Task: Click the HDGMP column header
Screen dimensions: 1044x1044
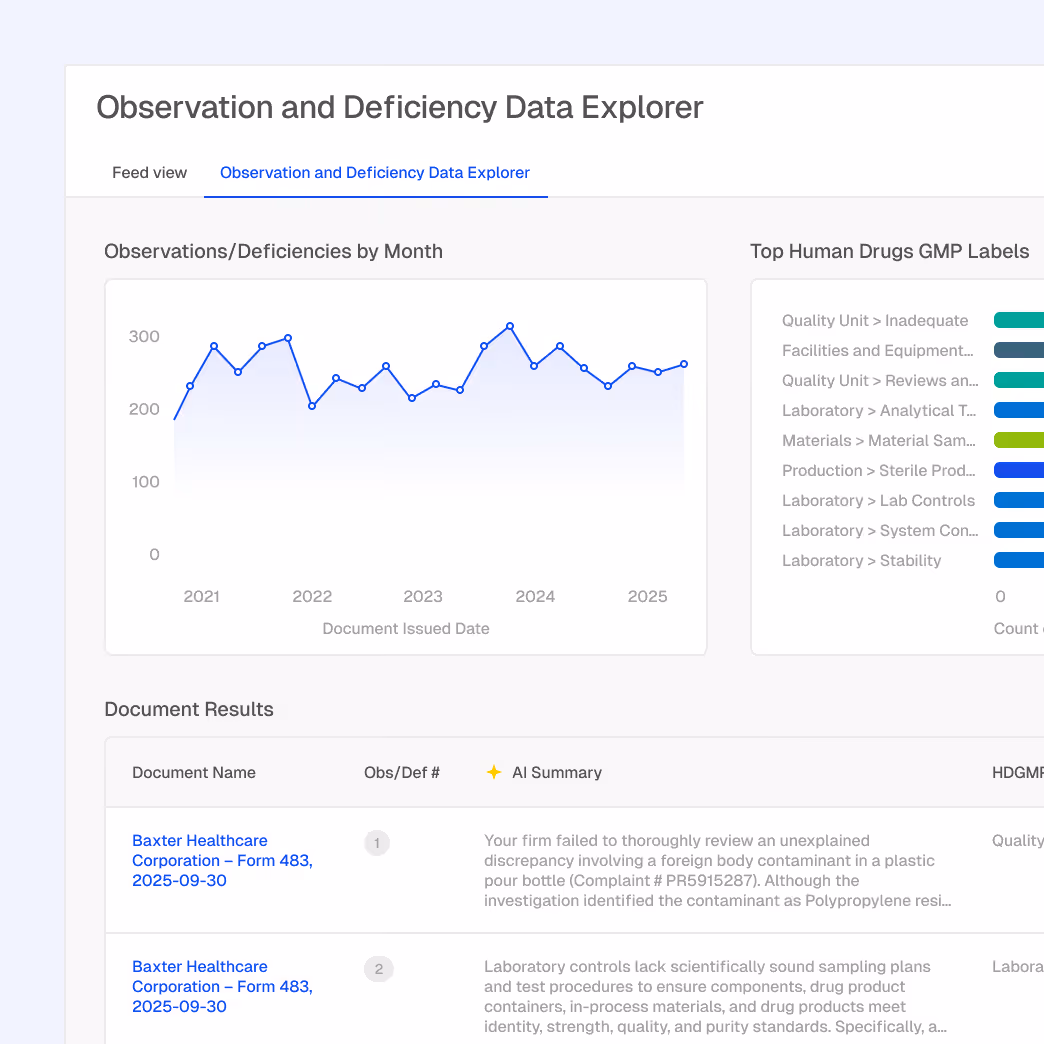Action: pyautogui.click(x=1018, y=772)
